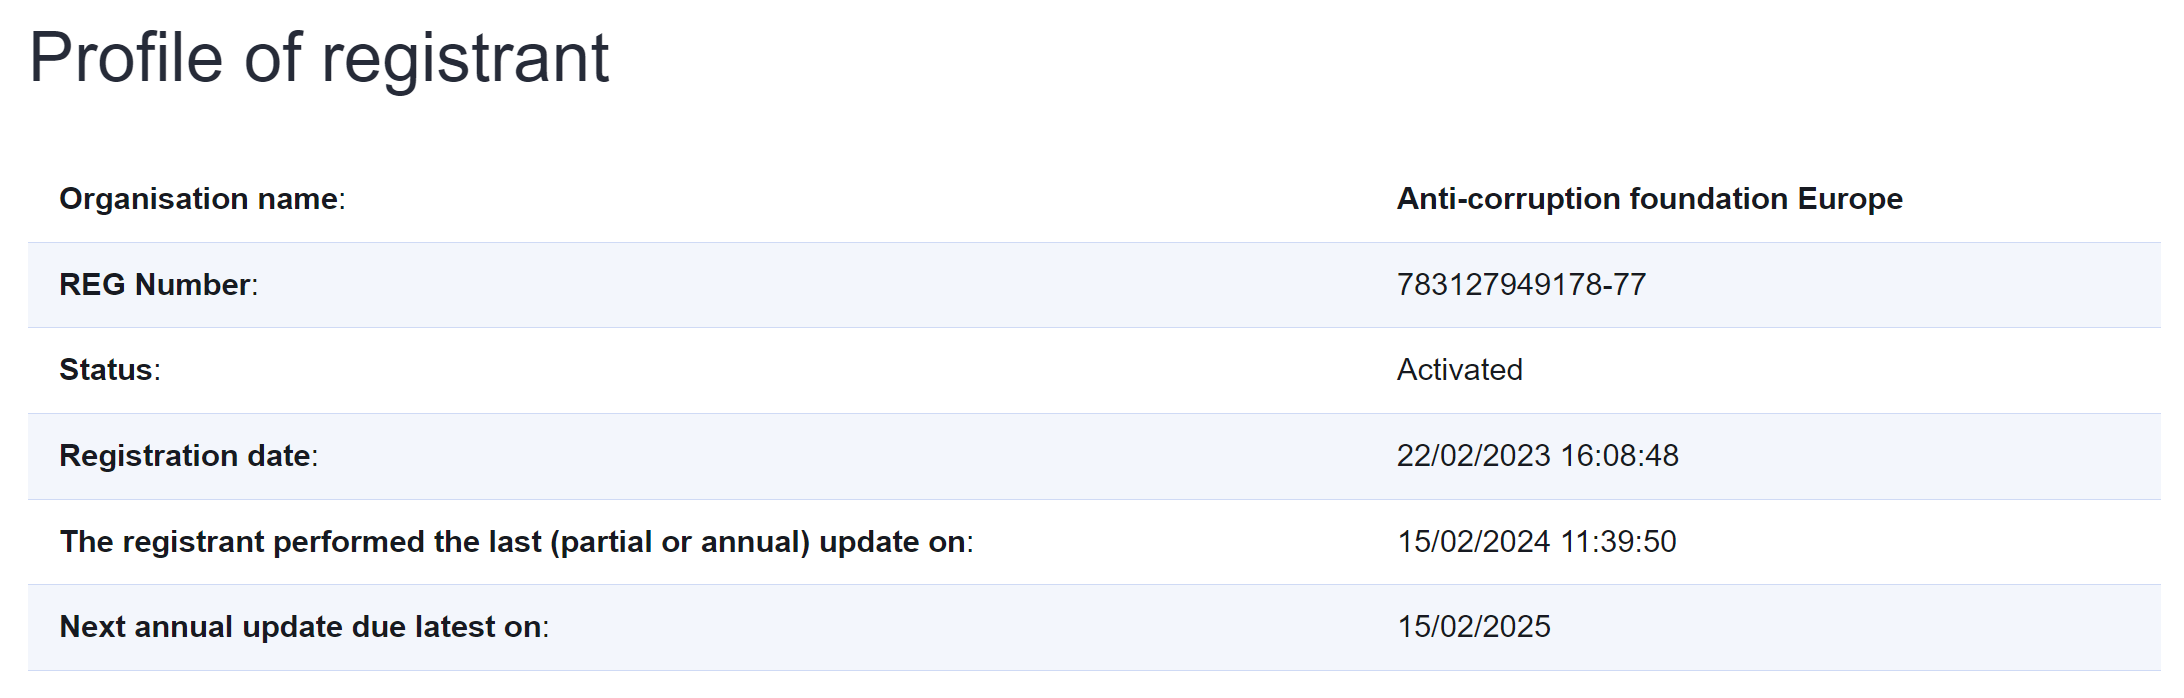Click the "Profile of registrant" heading
The image size is (2184, 698).
pyautogui.click(x=319, y=58)
